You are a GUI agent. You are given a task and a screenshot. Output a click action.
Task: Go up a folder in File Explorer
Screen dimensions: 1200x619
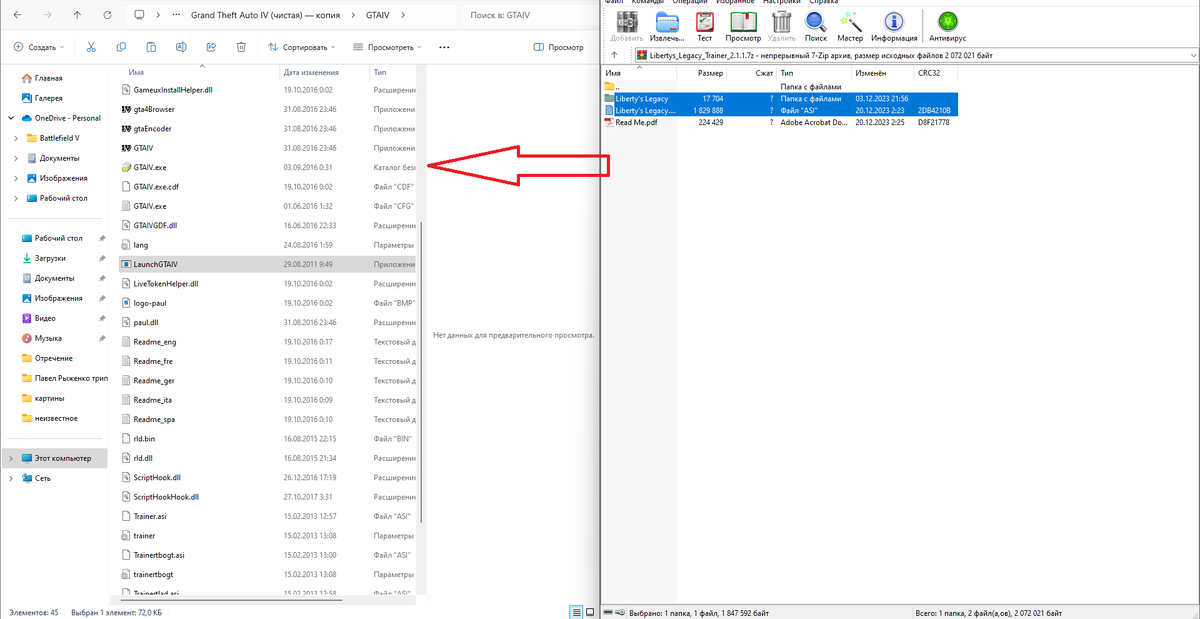pyautogui.click(x=78, y=16)
